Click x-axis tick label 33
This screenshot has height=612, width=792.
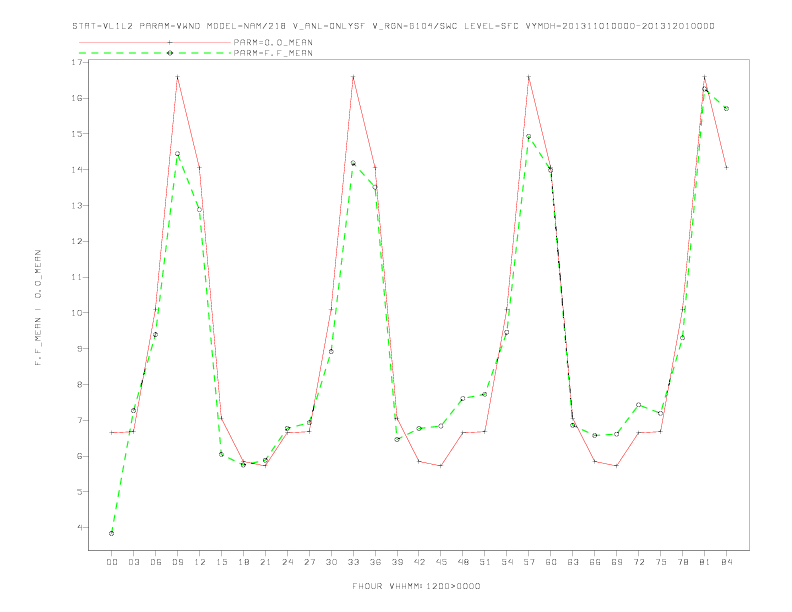point(353,562)
